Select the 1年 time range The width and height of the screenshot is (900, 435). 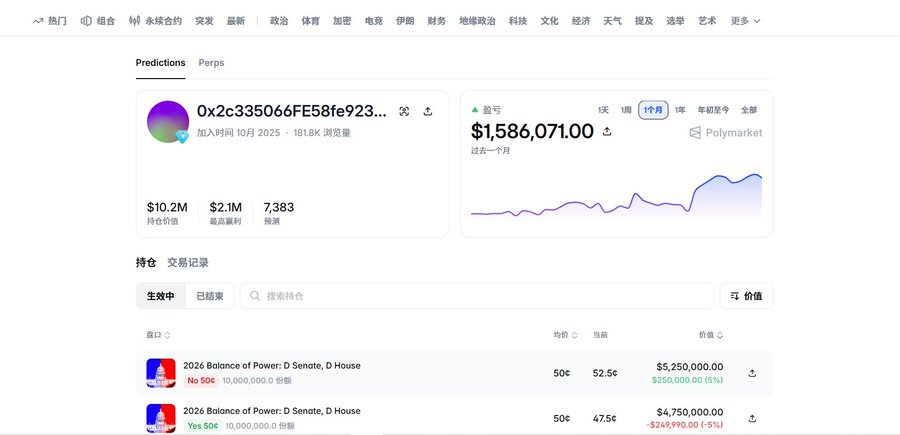[680, 110]
